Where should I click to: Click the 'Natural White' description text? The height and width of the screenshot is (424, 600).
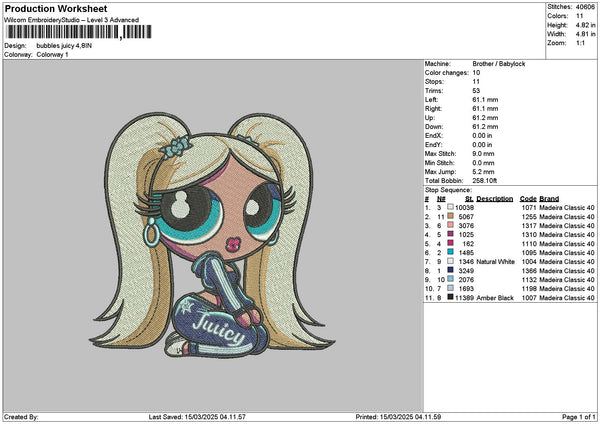[x=495, y=262]
